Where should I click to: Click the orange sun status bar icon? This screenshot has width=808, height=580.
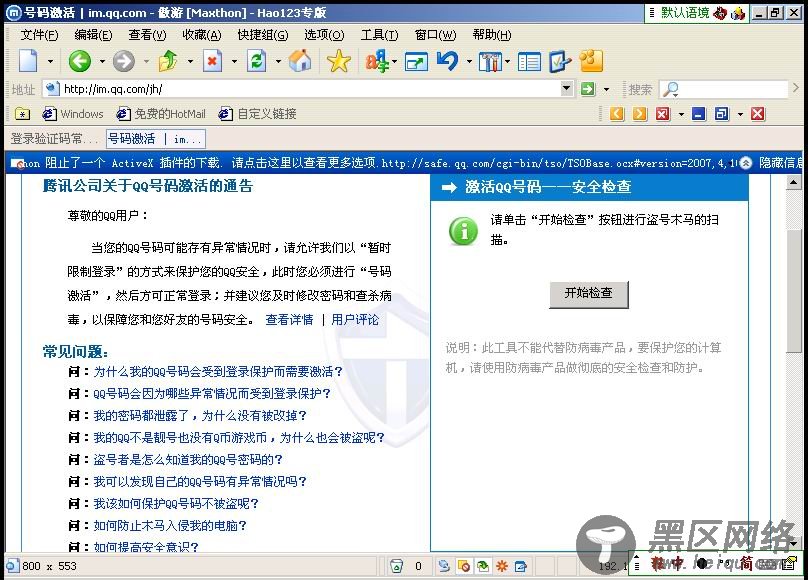click(501, 566)
